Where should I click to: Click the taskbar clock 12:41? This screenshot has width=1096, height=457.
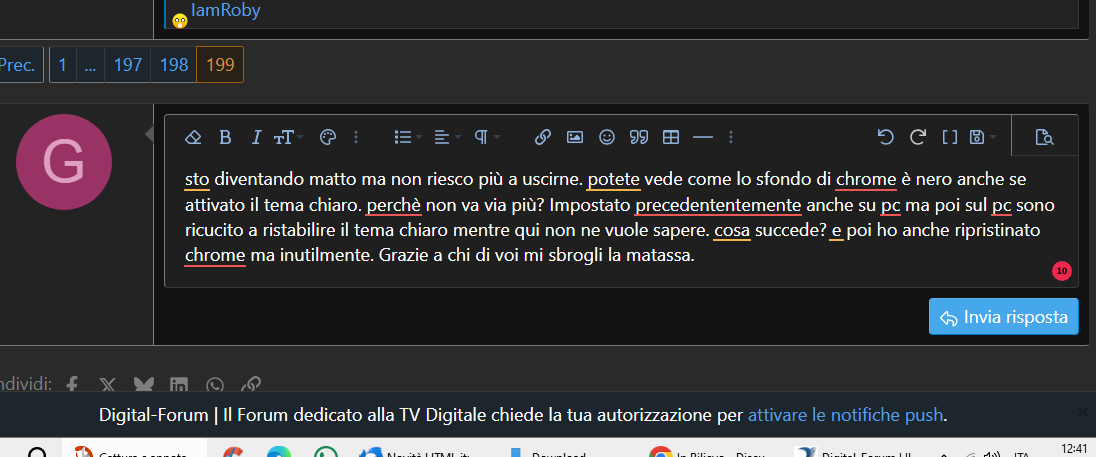(x=1073, y=449)
